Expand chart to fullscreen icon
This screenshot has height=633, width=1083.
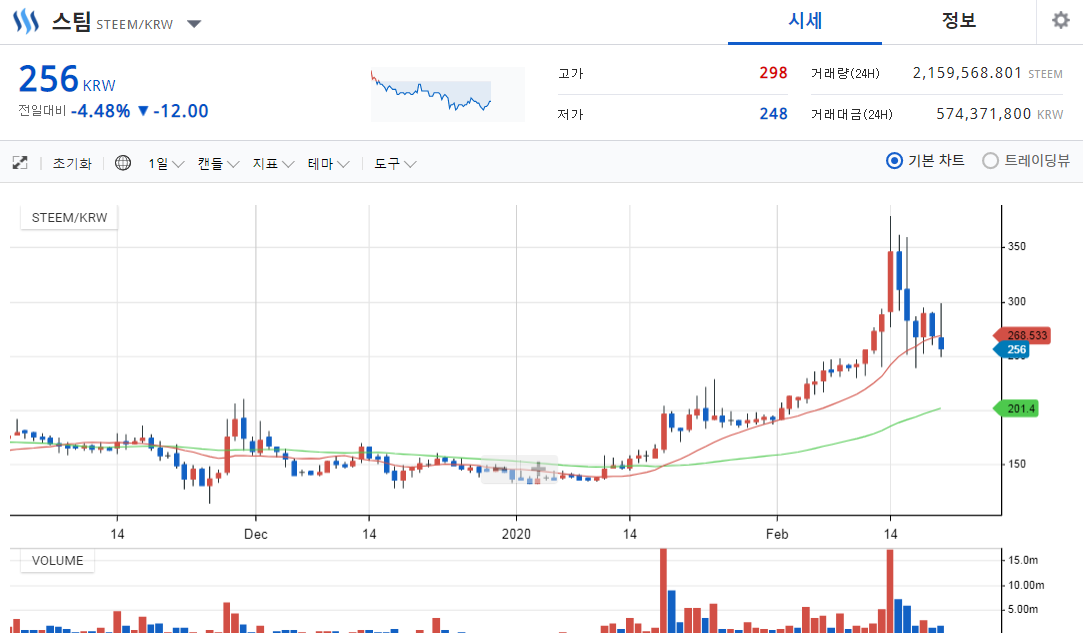20,163
